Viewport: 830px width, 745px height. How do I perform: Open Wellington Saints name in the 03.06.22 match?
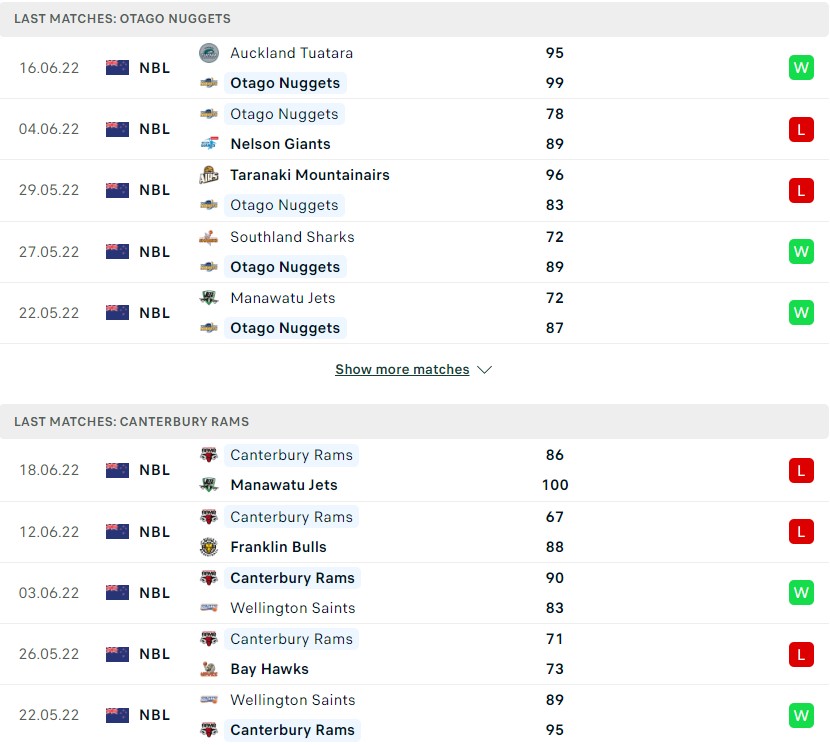(x=293, y=607)
